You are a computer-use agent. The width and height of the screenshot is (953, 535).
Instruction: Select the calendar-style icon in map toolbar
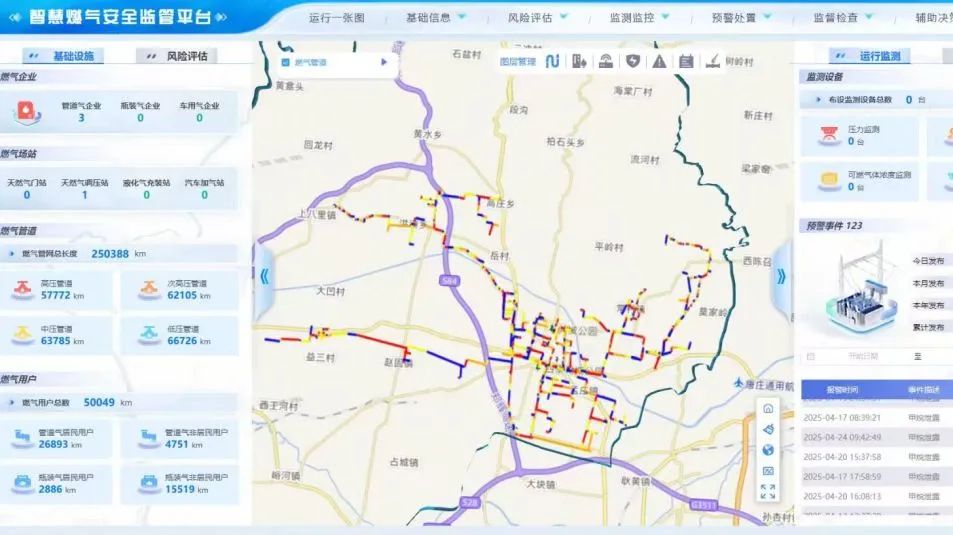click(x=686, y=61)
